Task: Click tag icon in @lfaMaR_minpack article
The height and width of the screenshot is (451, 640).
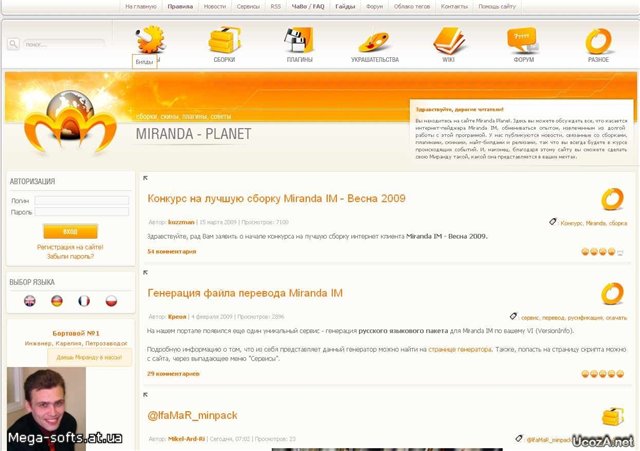Action: click(x=519, y=438)
